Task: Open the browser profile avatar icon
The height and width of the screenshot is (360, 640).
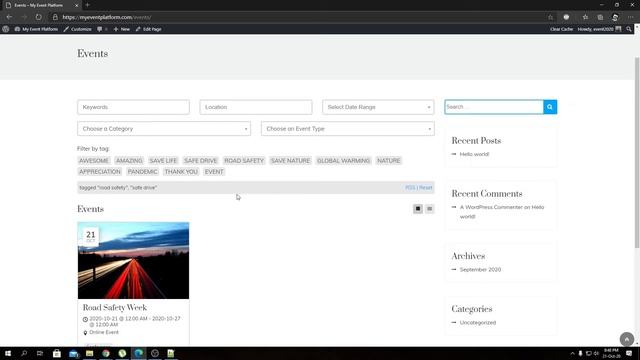Action: [x=615, y=17]
